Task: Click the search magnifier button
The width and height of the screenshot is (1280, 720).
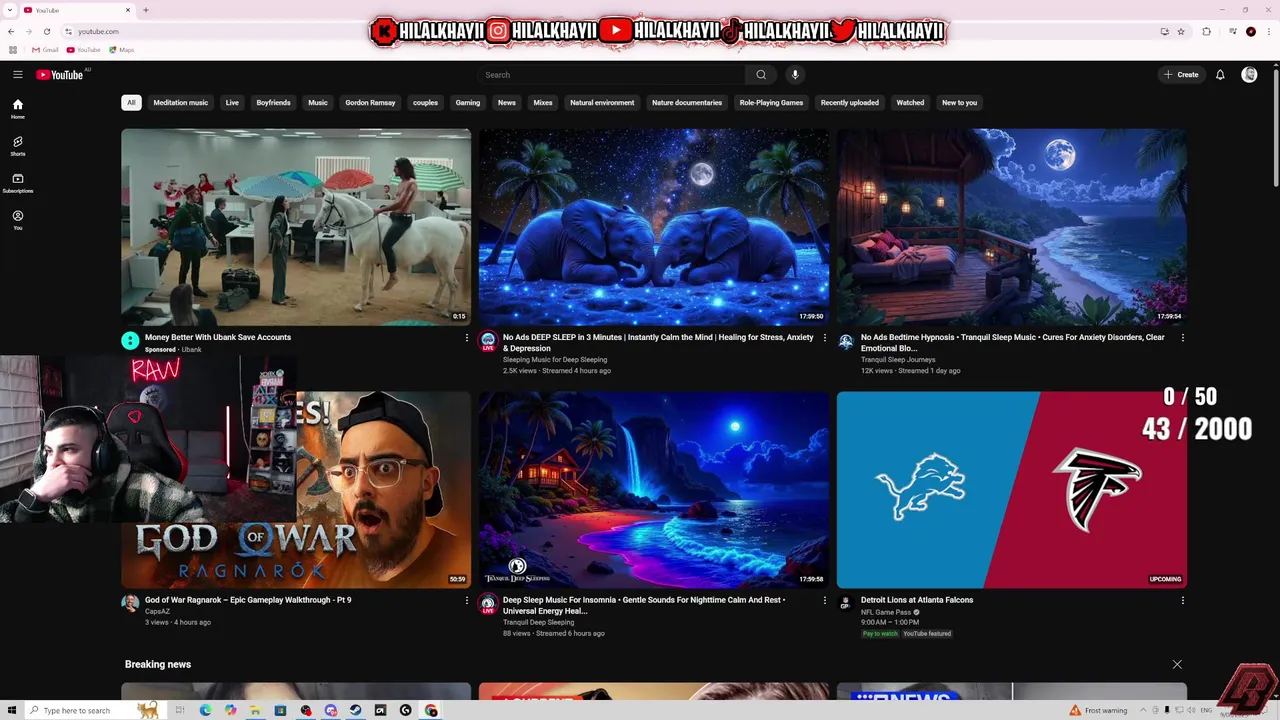Action: (761, 75)
